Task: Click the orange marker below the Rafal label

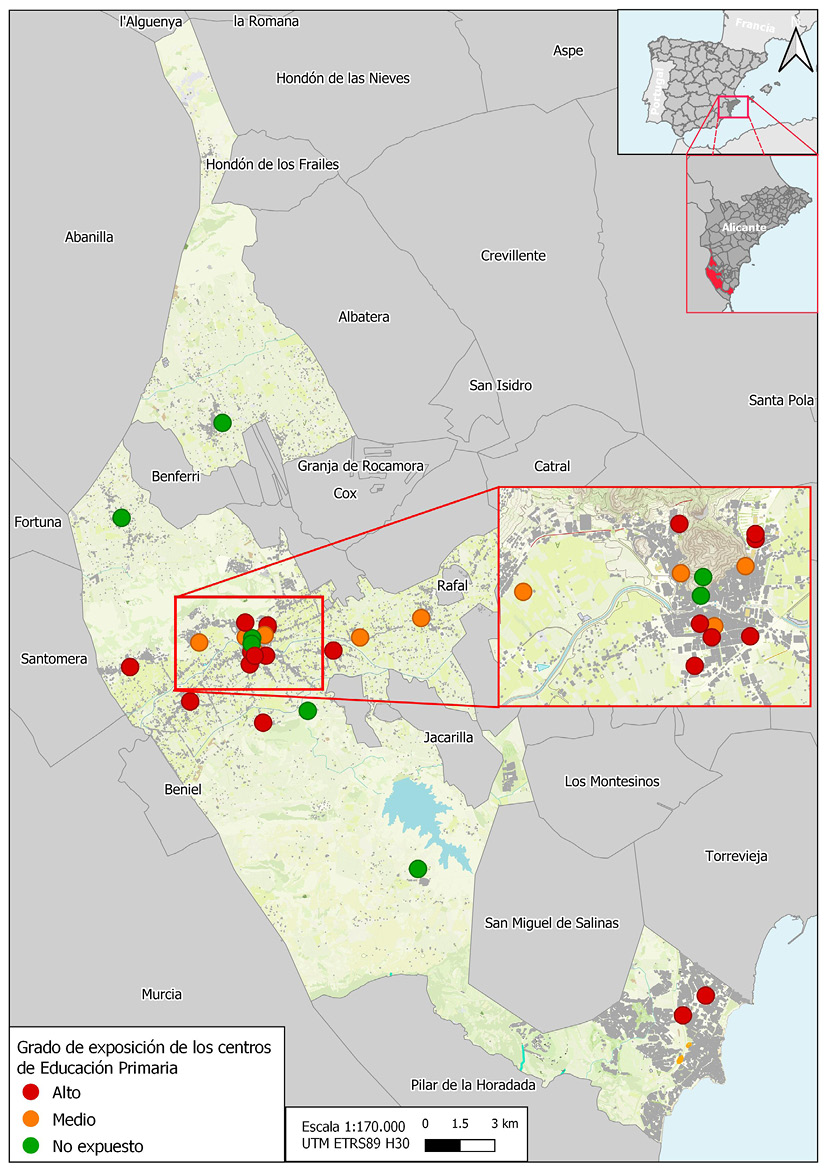Action: pyautogui.click(x=421, y=618)
